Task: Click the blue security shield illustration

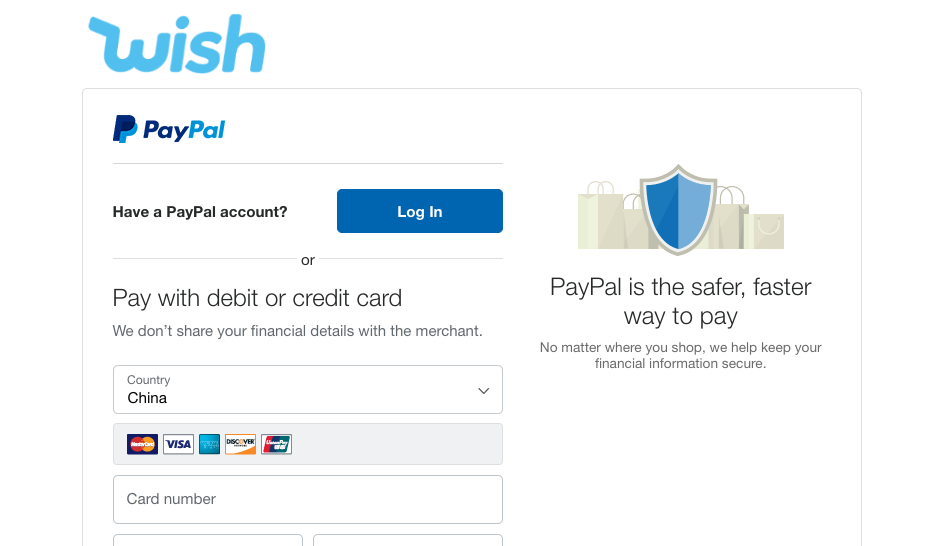Action: coord(678,209)
